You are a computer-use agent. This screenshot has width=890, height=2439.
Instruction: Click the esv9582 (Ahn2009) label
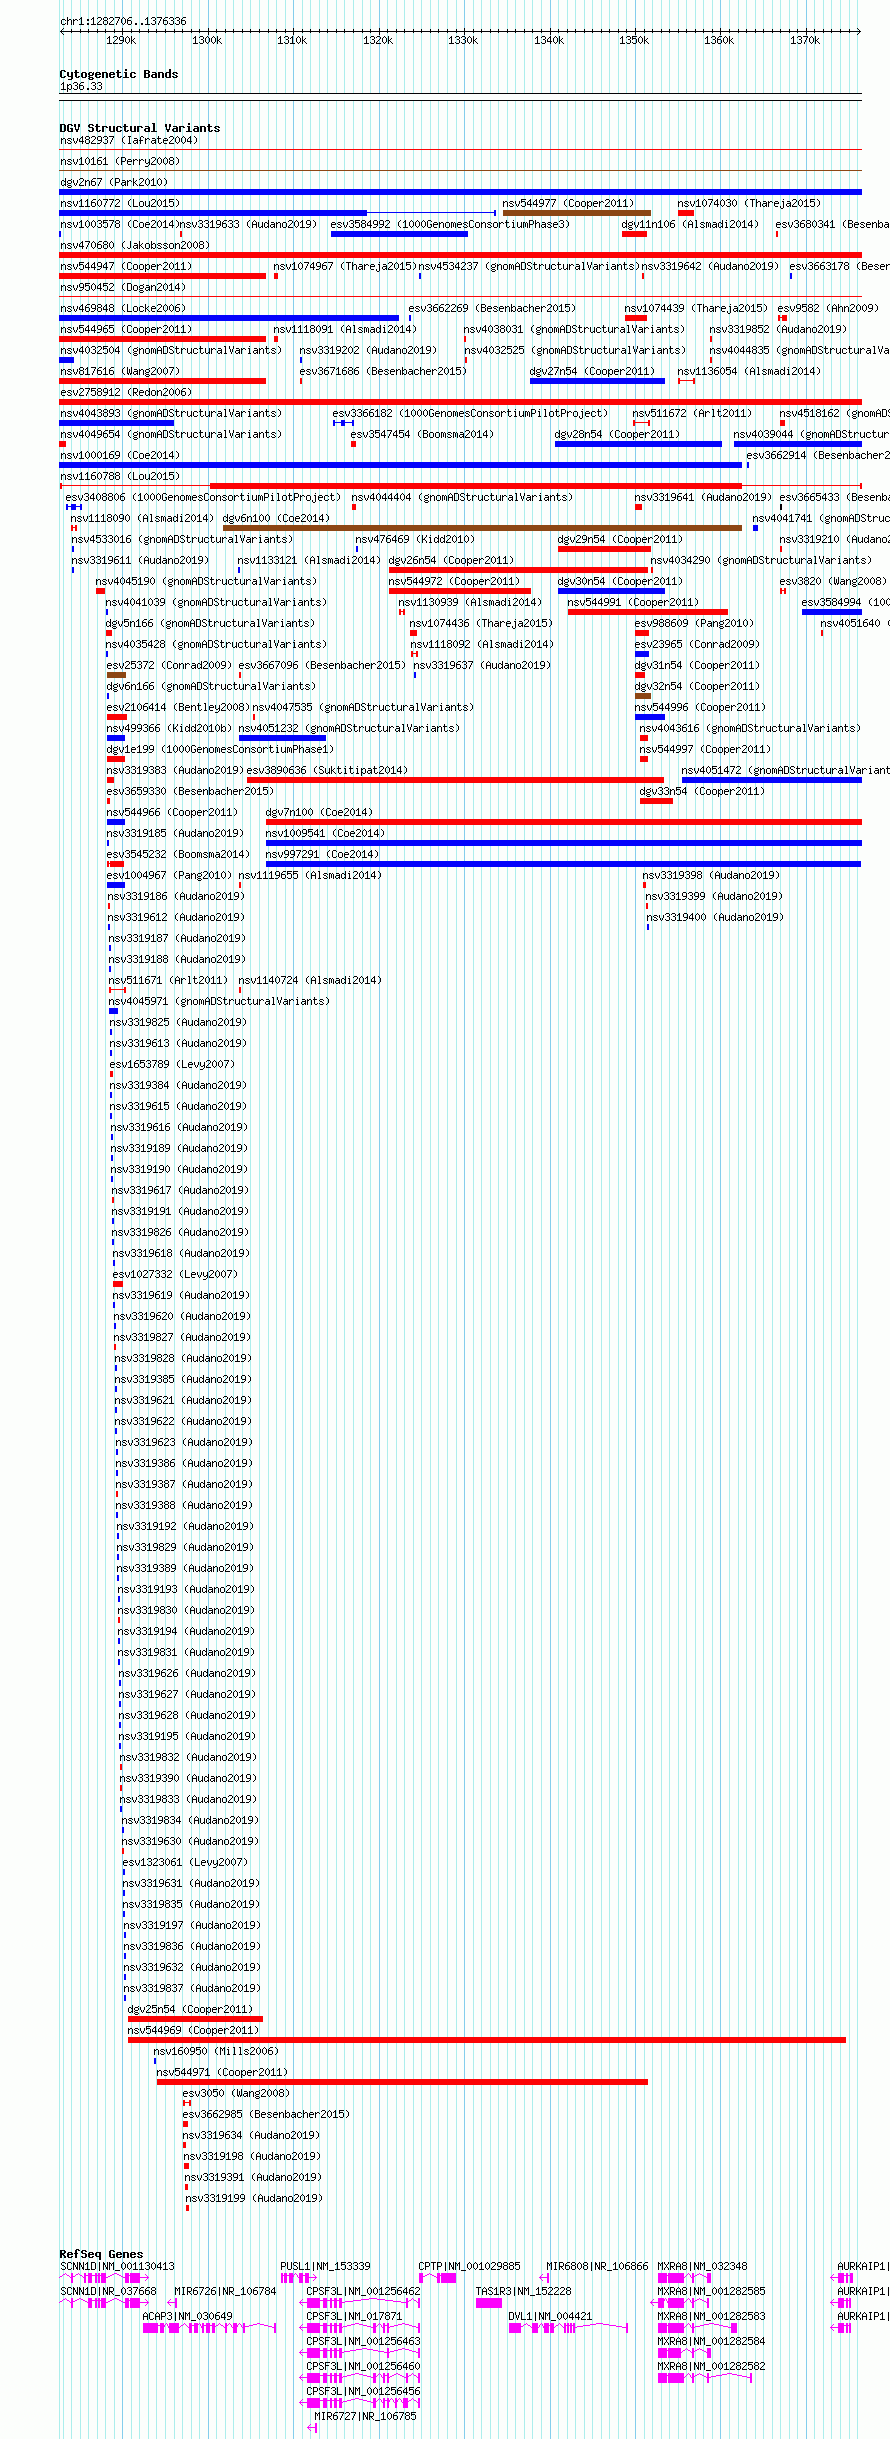coord(828,309)
